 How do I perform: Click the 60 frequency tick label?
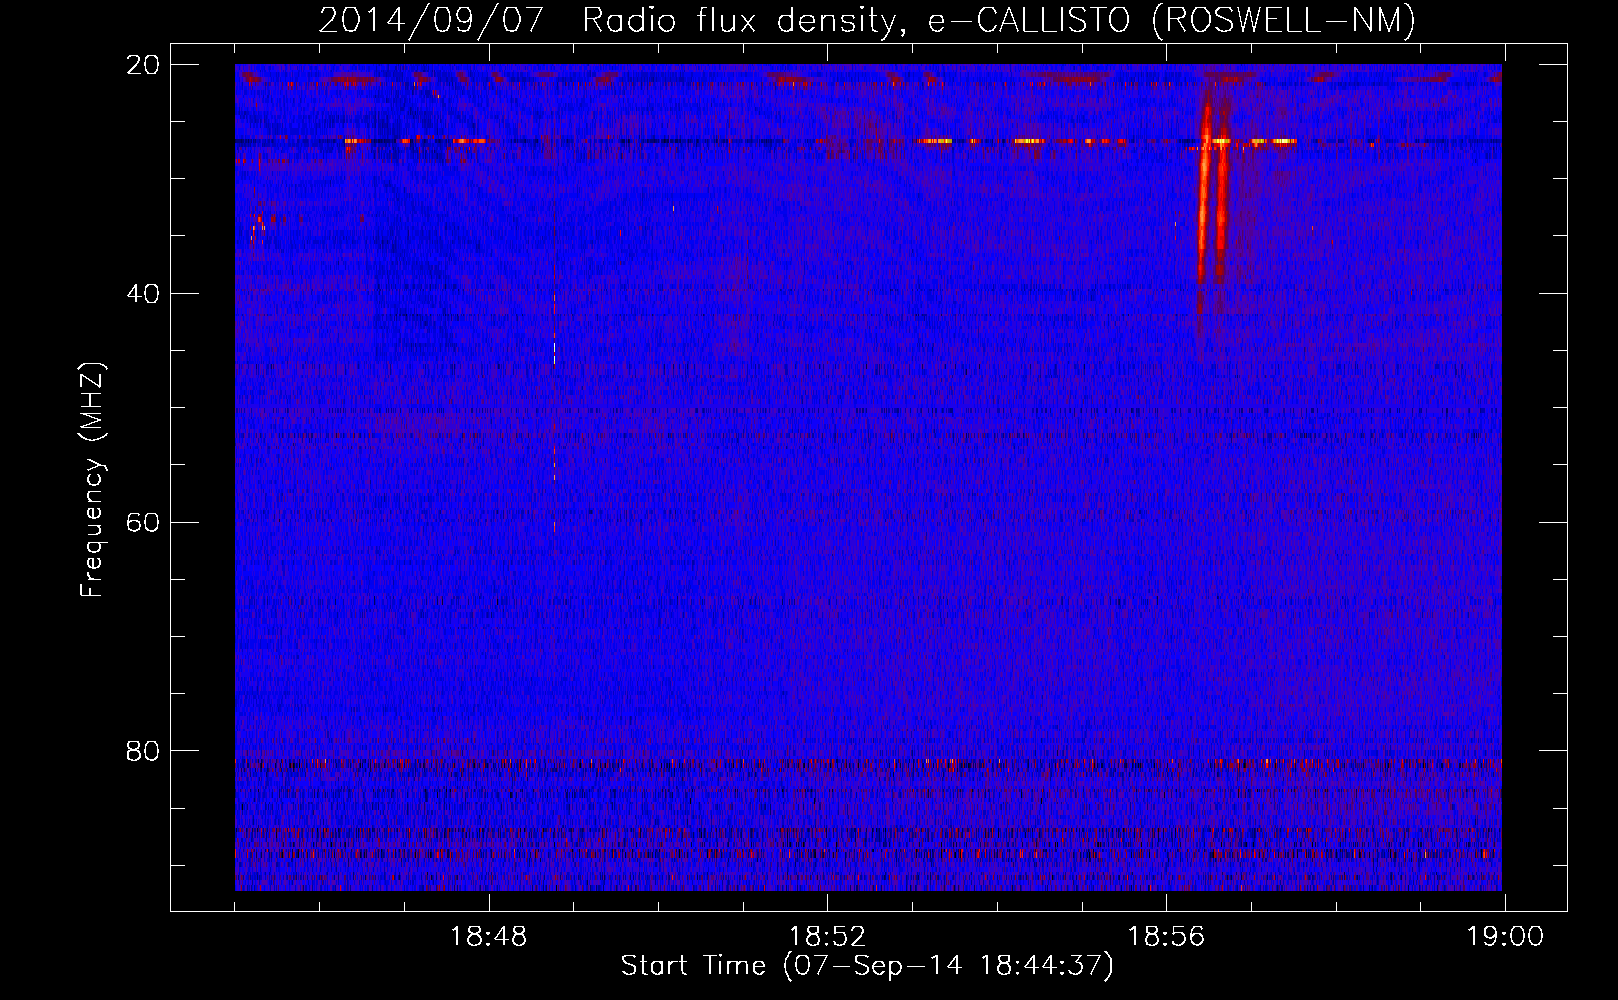[x=143, y=523]
